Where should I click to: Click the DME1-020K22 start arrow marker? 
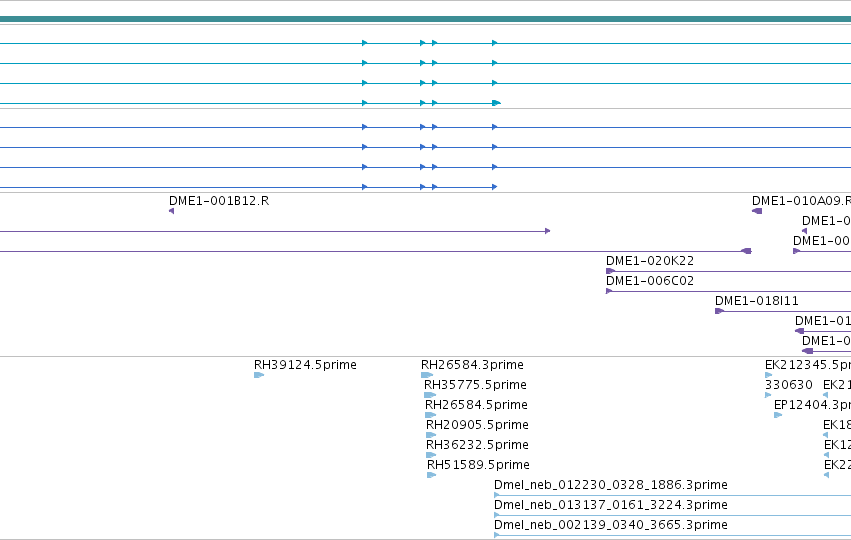pos(611,271)
